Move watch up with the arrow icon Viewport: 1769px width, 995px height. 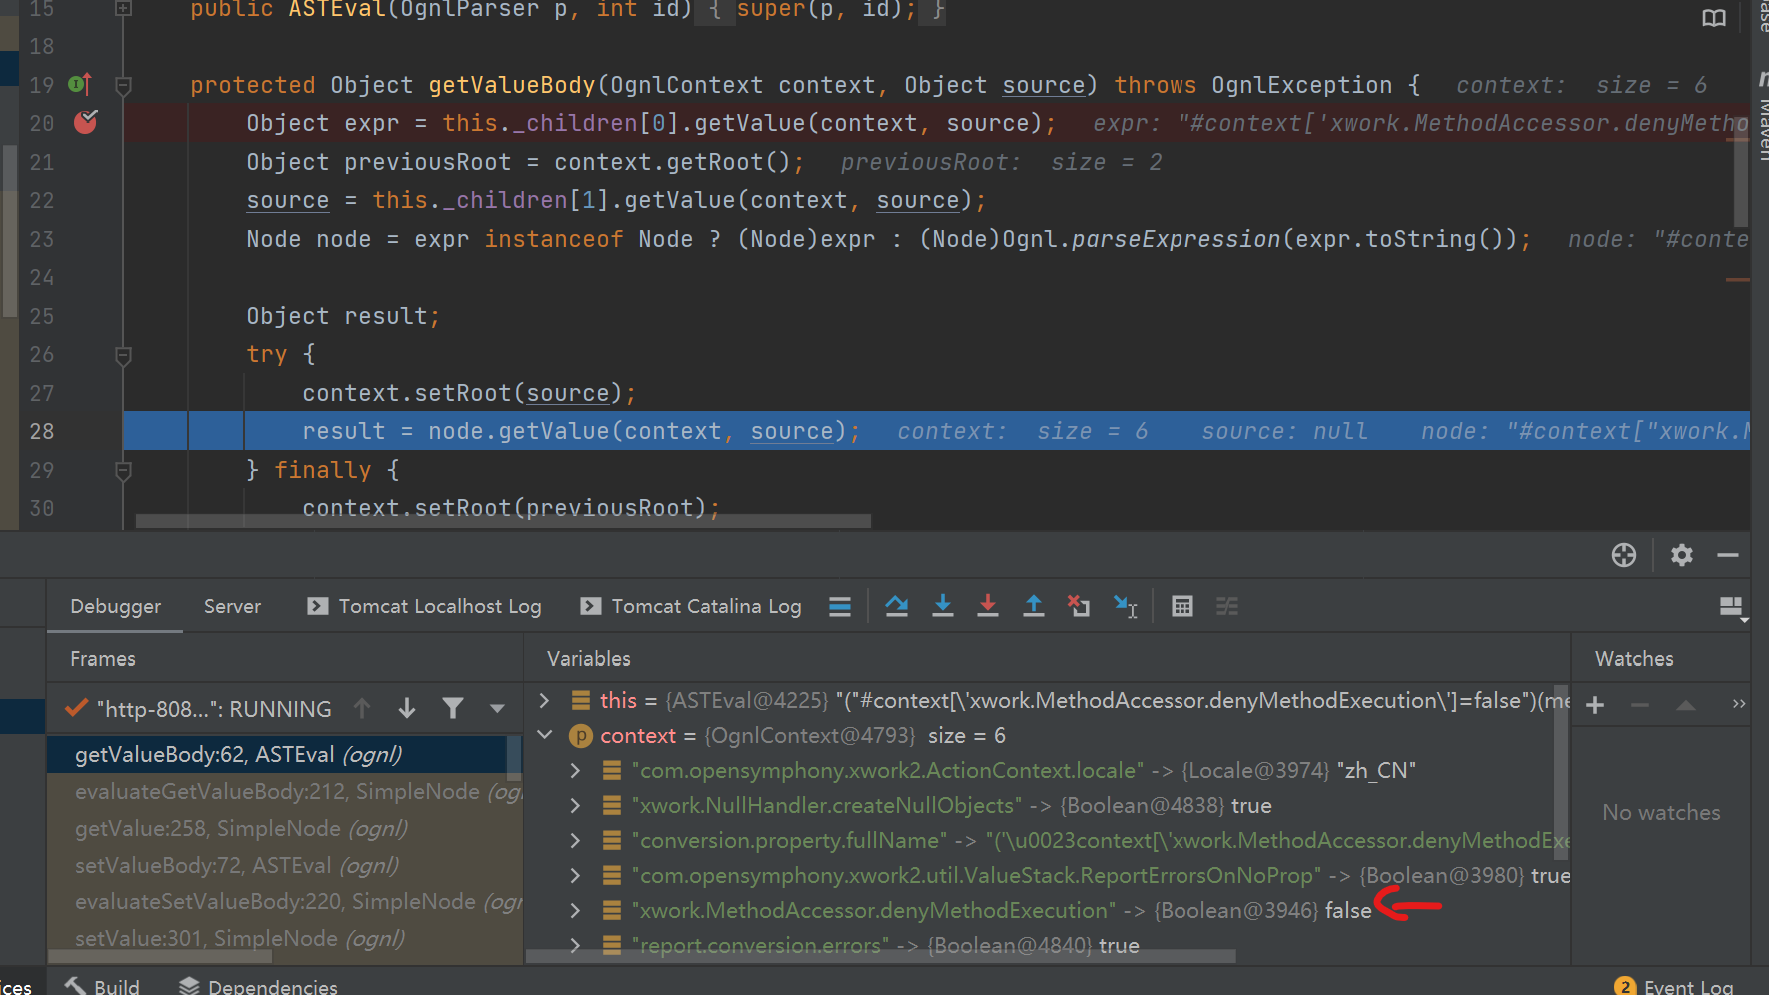pyautogui.click(x=1686, y=705)
